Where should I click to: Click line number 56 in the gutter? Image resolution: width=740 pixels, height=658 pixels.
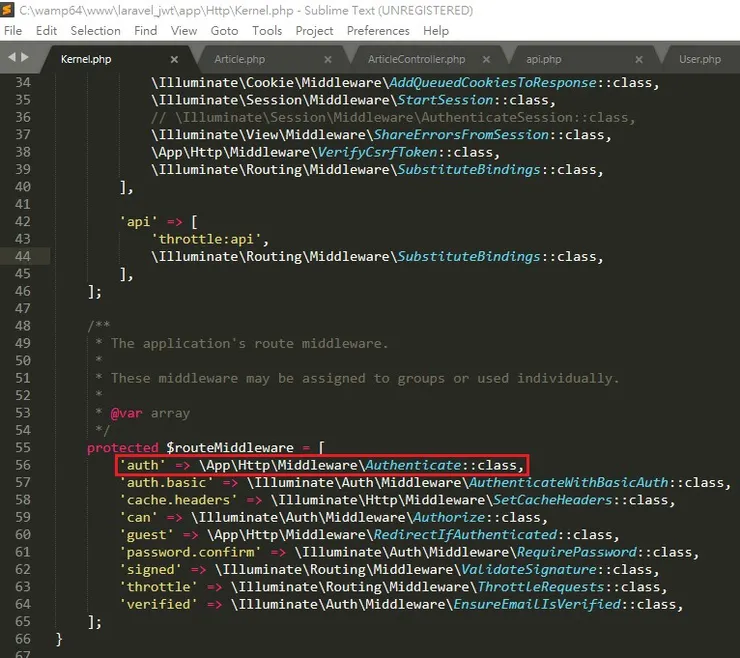point(23,465)
